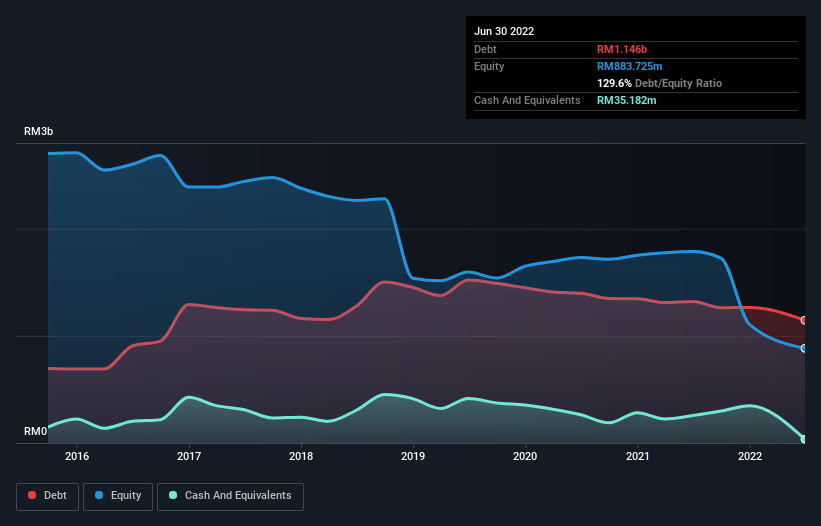
Task: Click the RM883.725m equity value
Action: coord(629,66)
